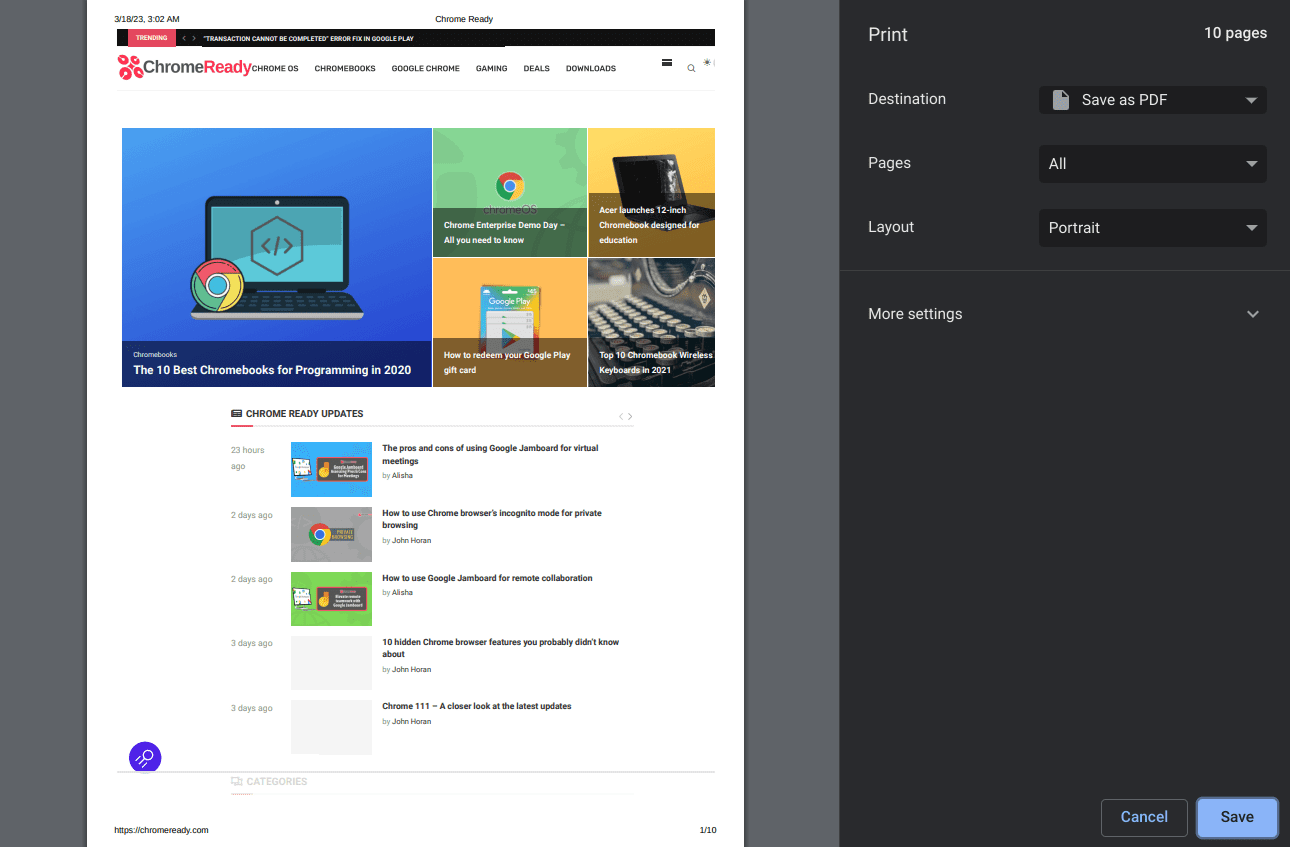
Task: Click the thumbnail for Jamboard virtual meetings article
Action: point(331,469)
